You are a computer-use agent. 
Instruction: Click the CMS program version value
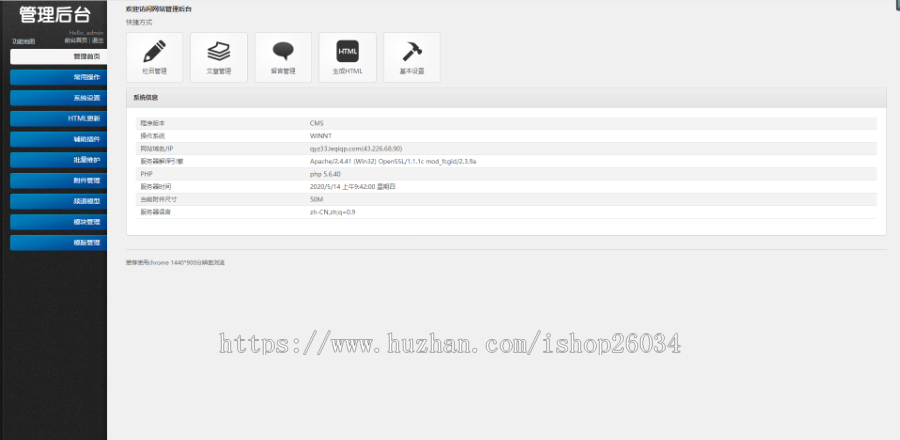(x=317, y=123)
